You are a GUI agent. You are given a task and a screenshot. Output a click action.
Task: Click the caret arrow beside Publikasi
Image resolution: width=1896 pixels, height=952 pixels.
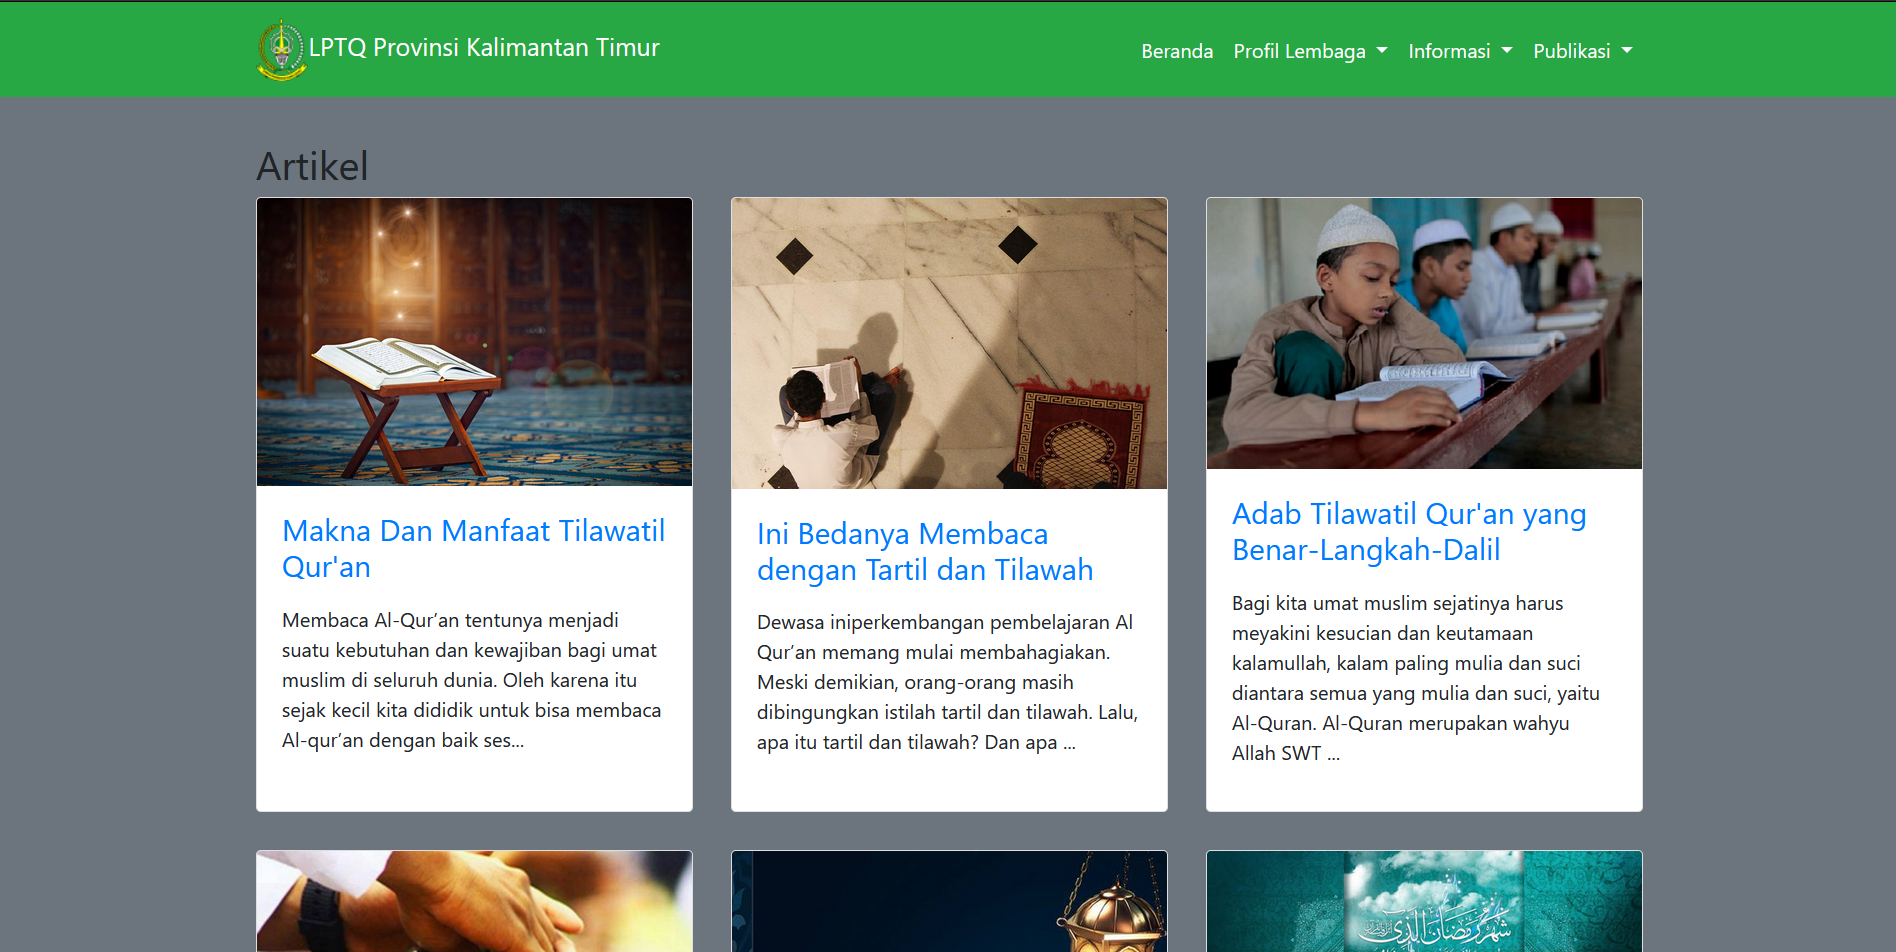1627,51
